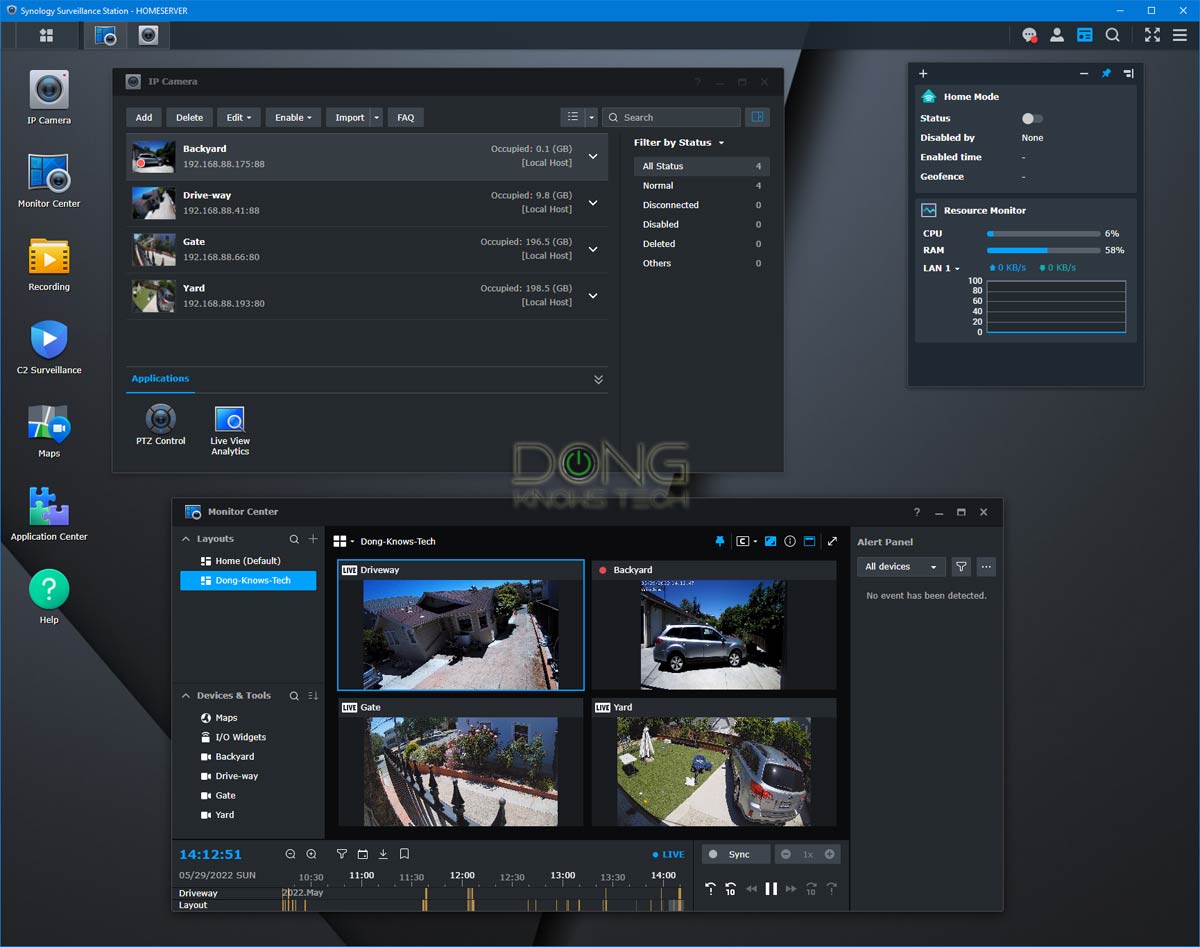Toggle the Sync button in Monitor Center
This screenshot has width=1200, height=947.
tap(736, 854)
